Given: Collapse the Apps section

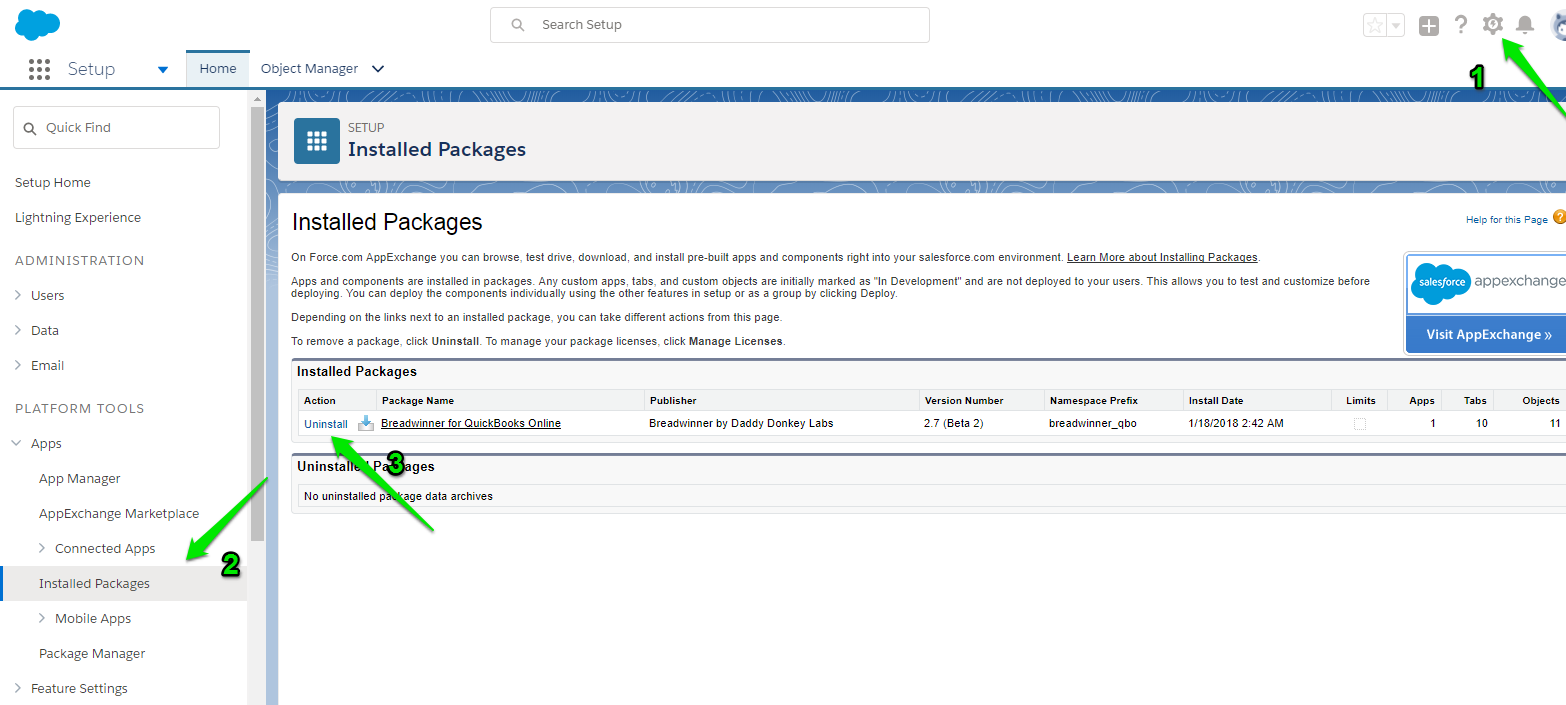Looking at the screenshot, I should (18, 444).
